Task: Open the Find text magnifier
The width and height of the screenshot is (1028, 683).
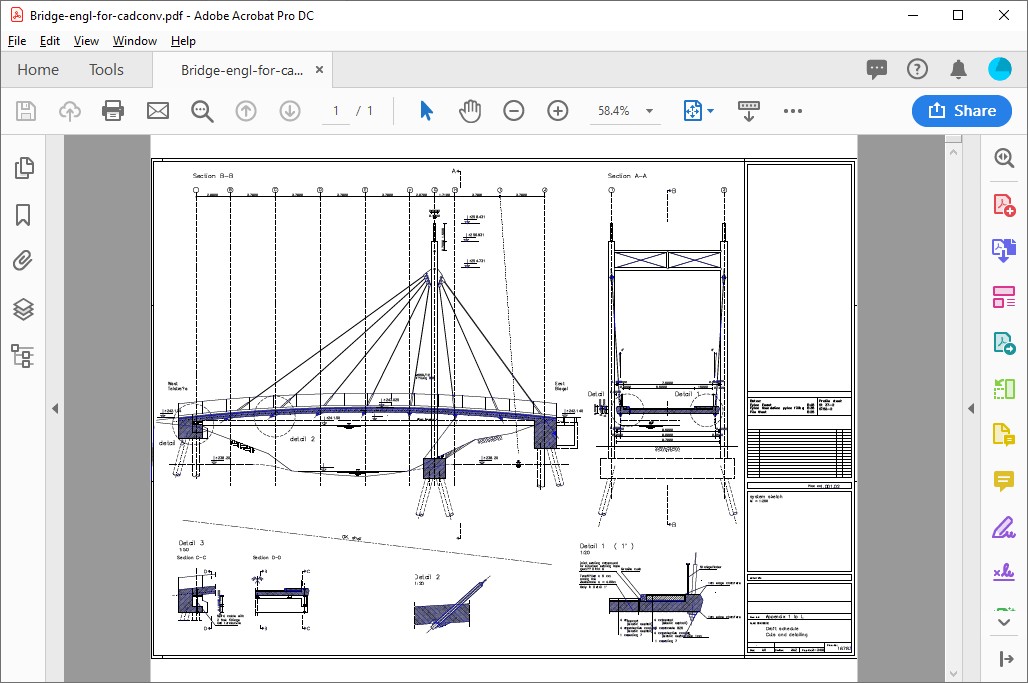Action: [202, 111]
